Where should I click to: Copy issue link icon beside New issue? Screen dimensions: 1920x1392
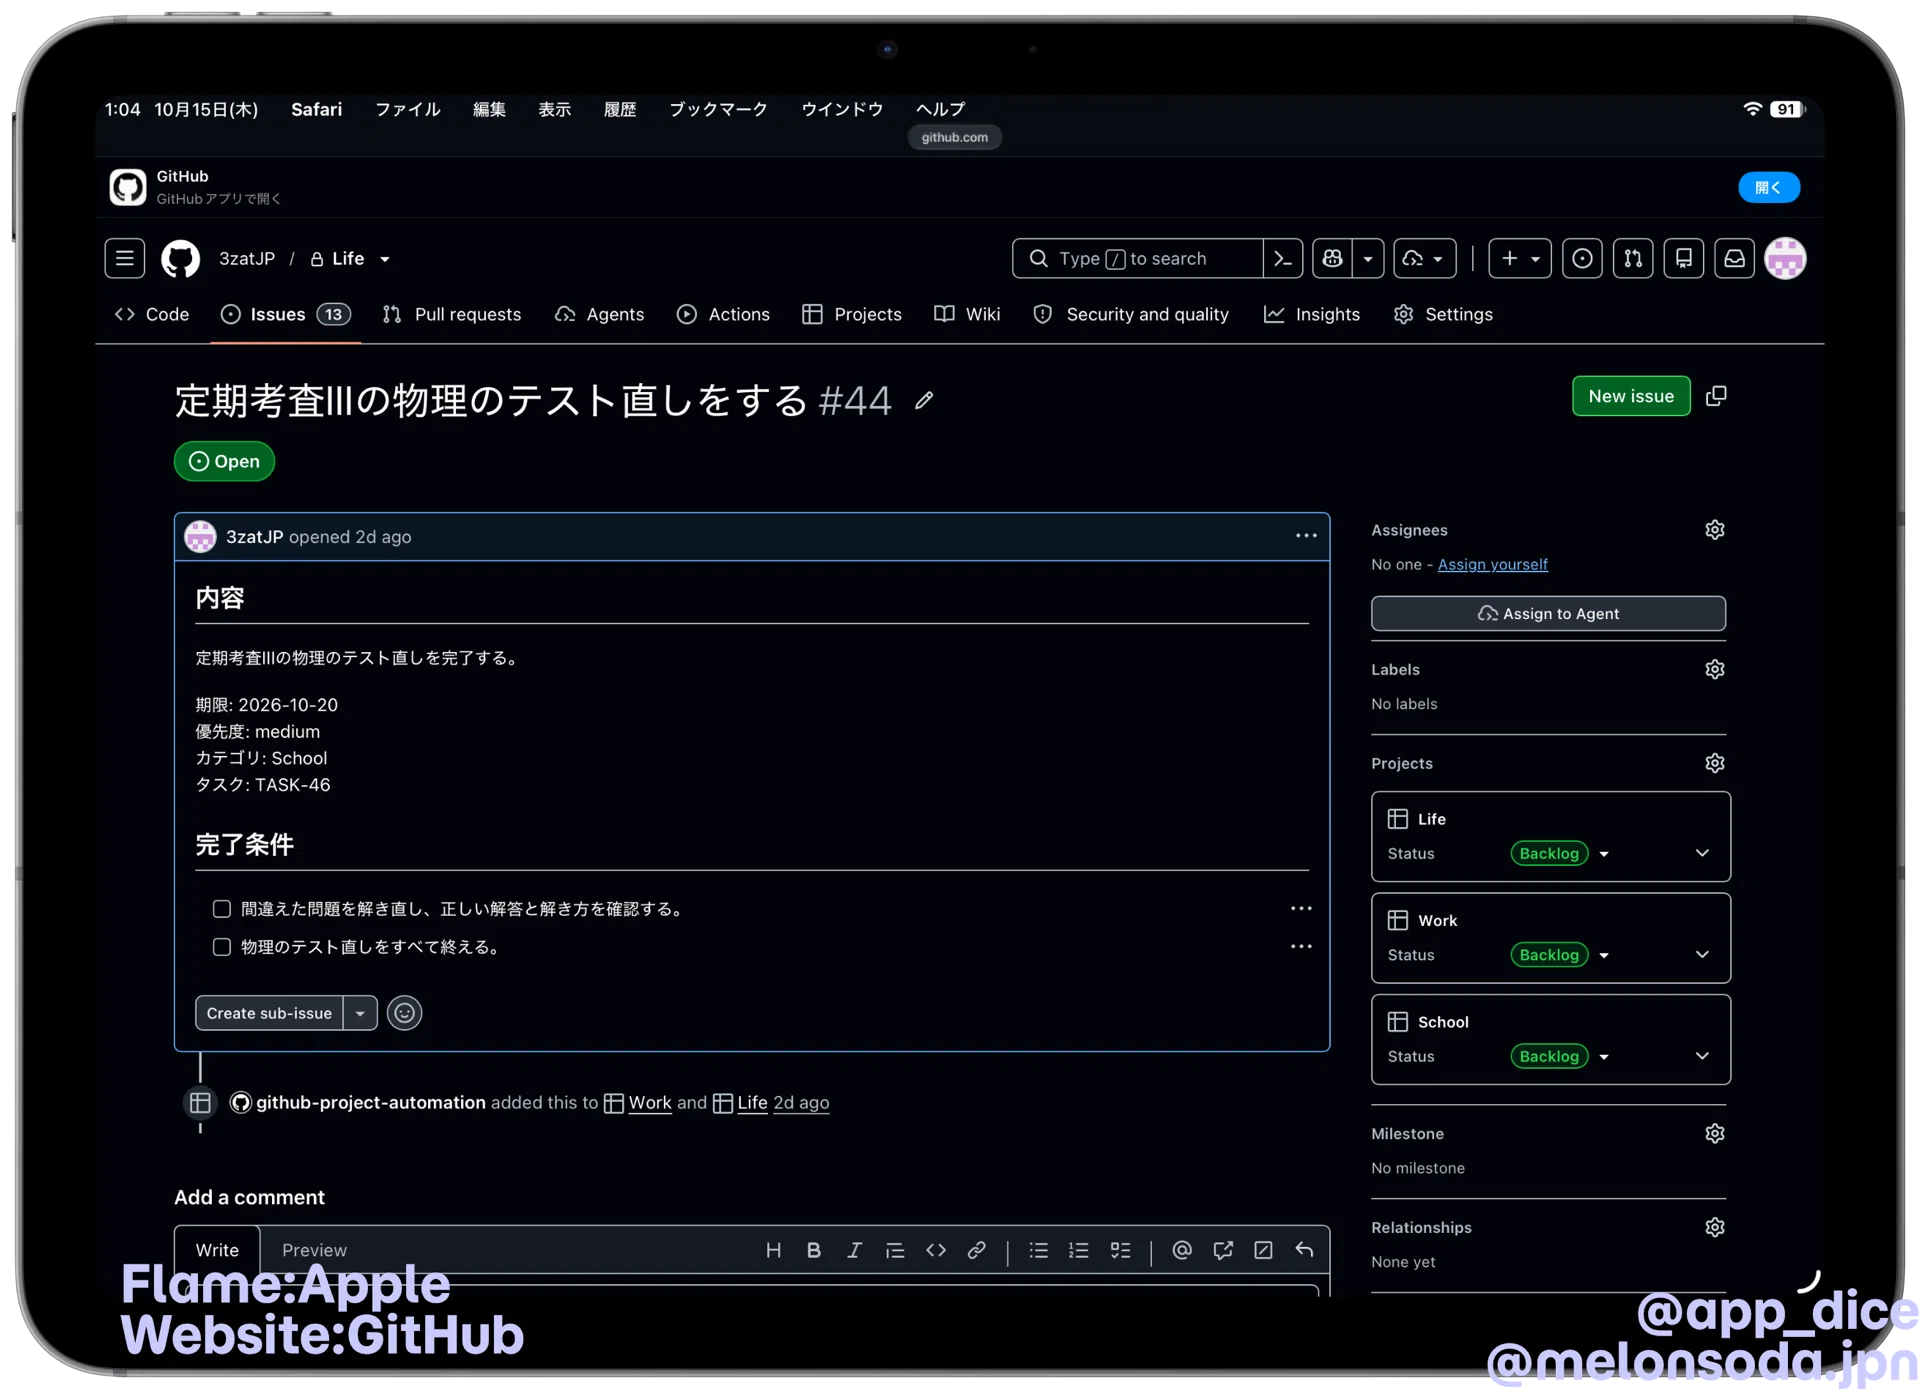coord(1716,396)
